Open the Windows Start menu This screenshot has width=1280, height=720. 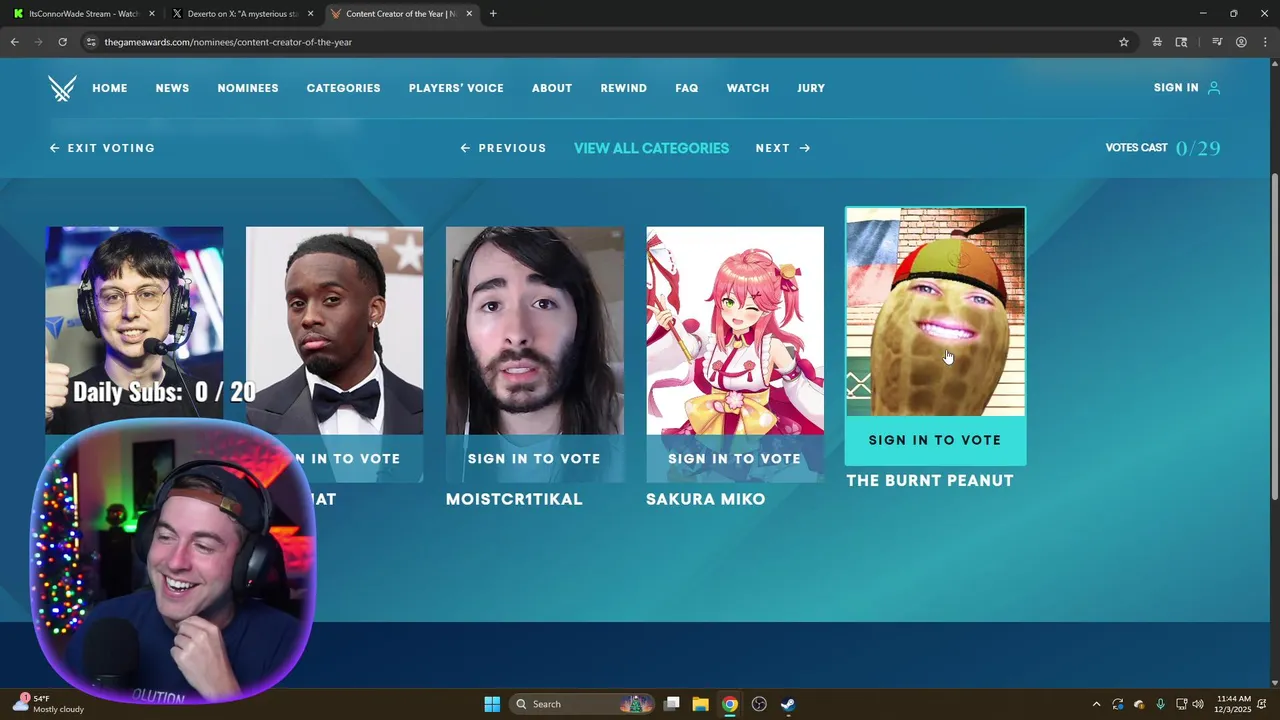pos(492,704)
